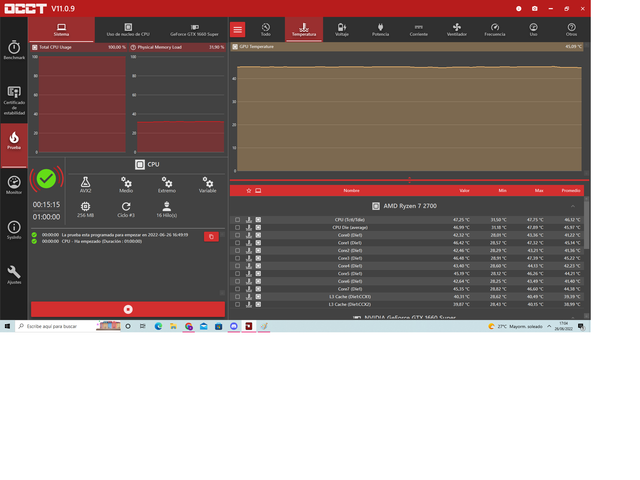Screen dimensions: 640x480
Task: Select the Temperatura sensor tab
Action: (x=304, y=29)
